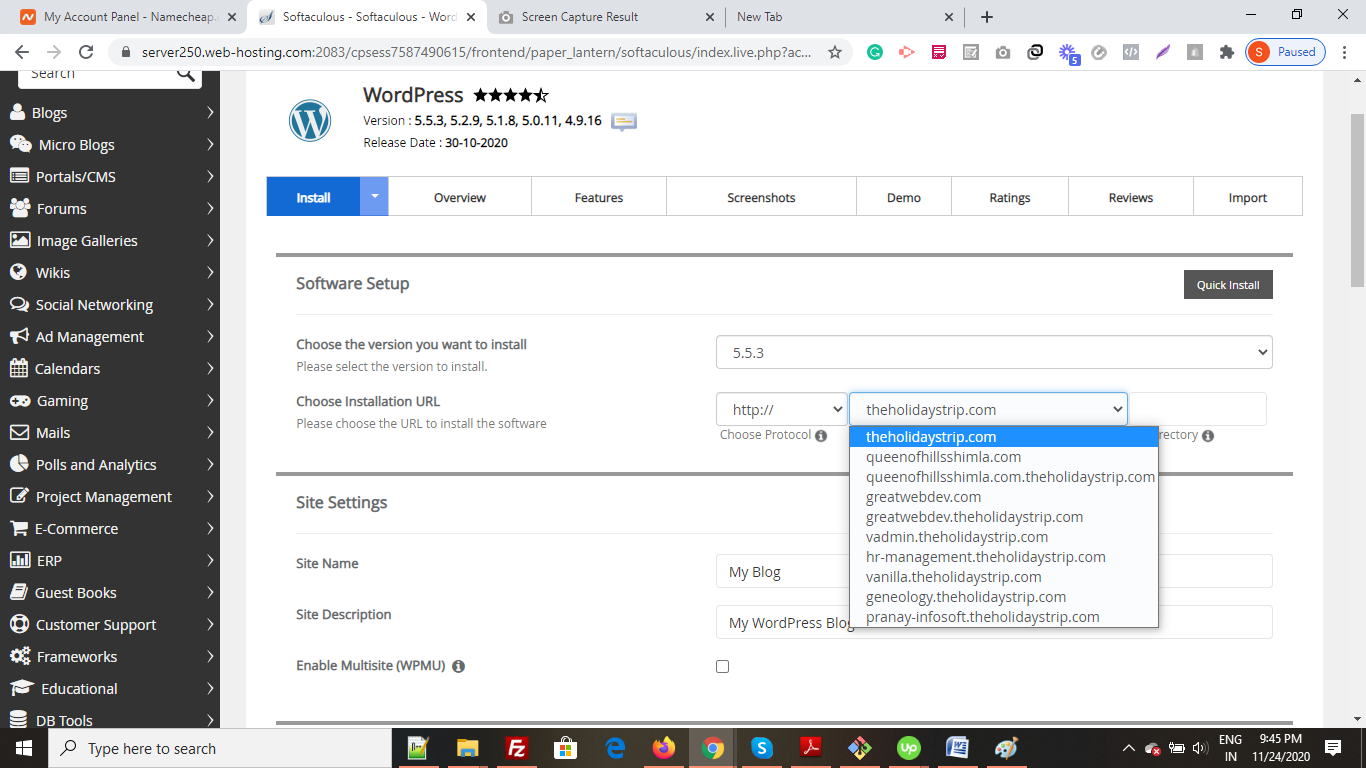Click the review comment icon beside version list
Screen dimensions: 1366x768
(x=624, y=122)
